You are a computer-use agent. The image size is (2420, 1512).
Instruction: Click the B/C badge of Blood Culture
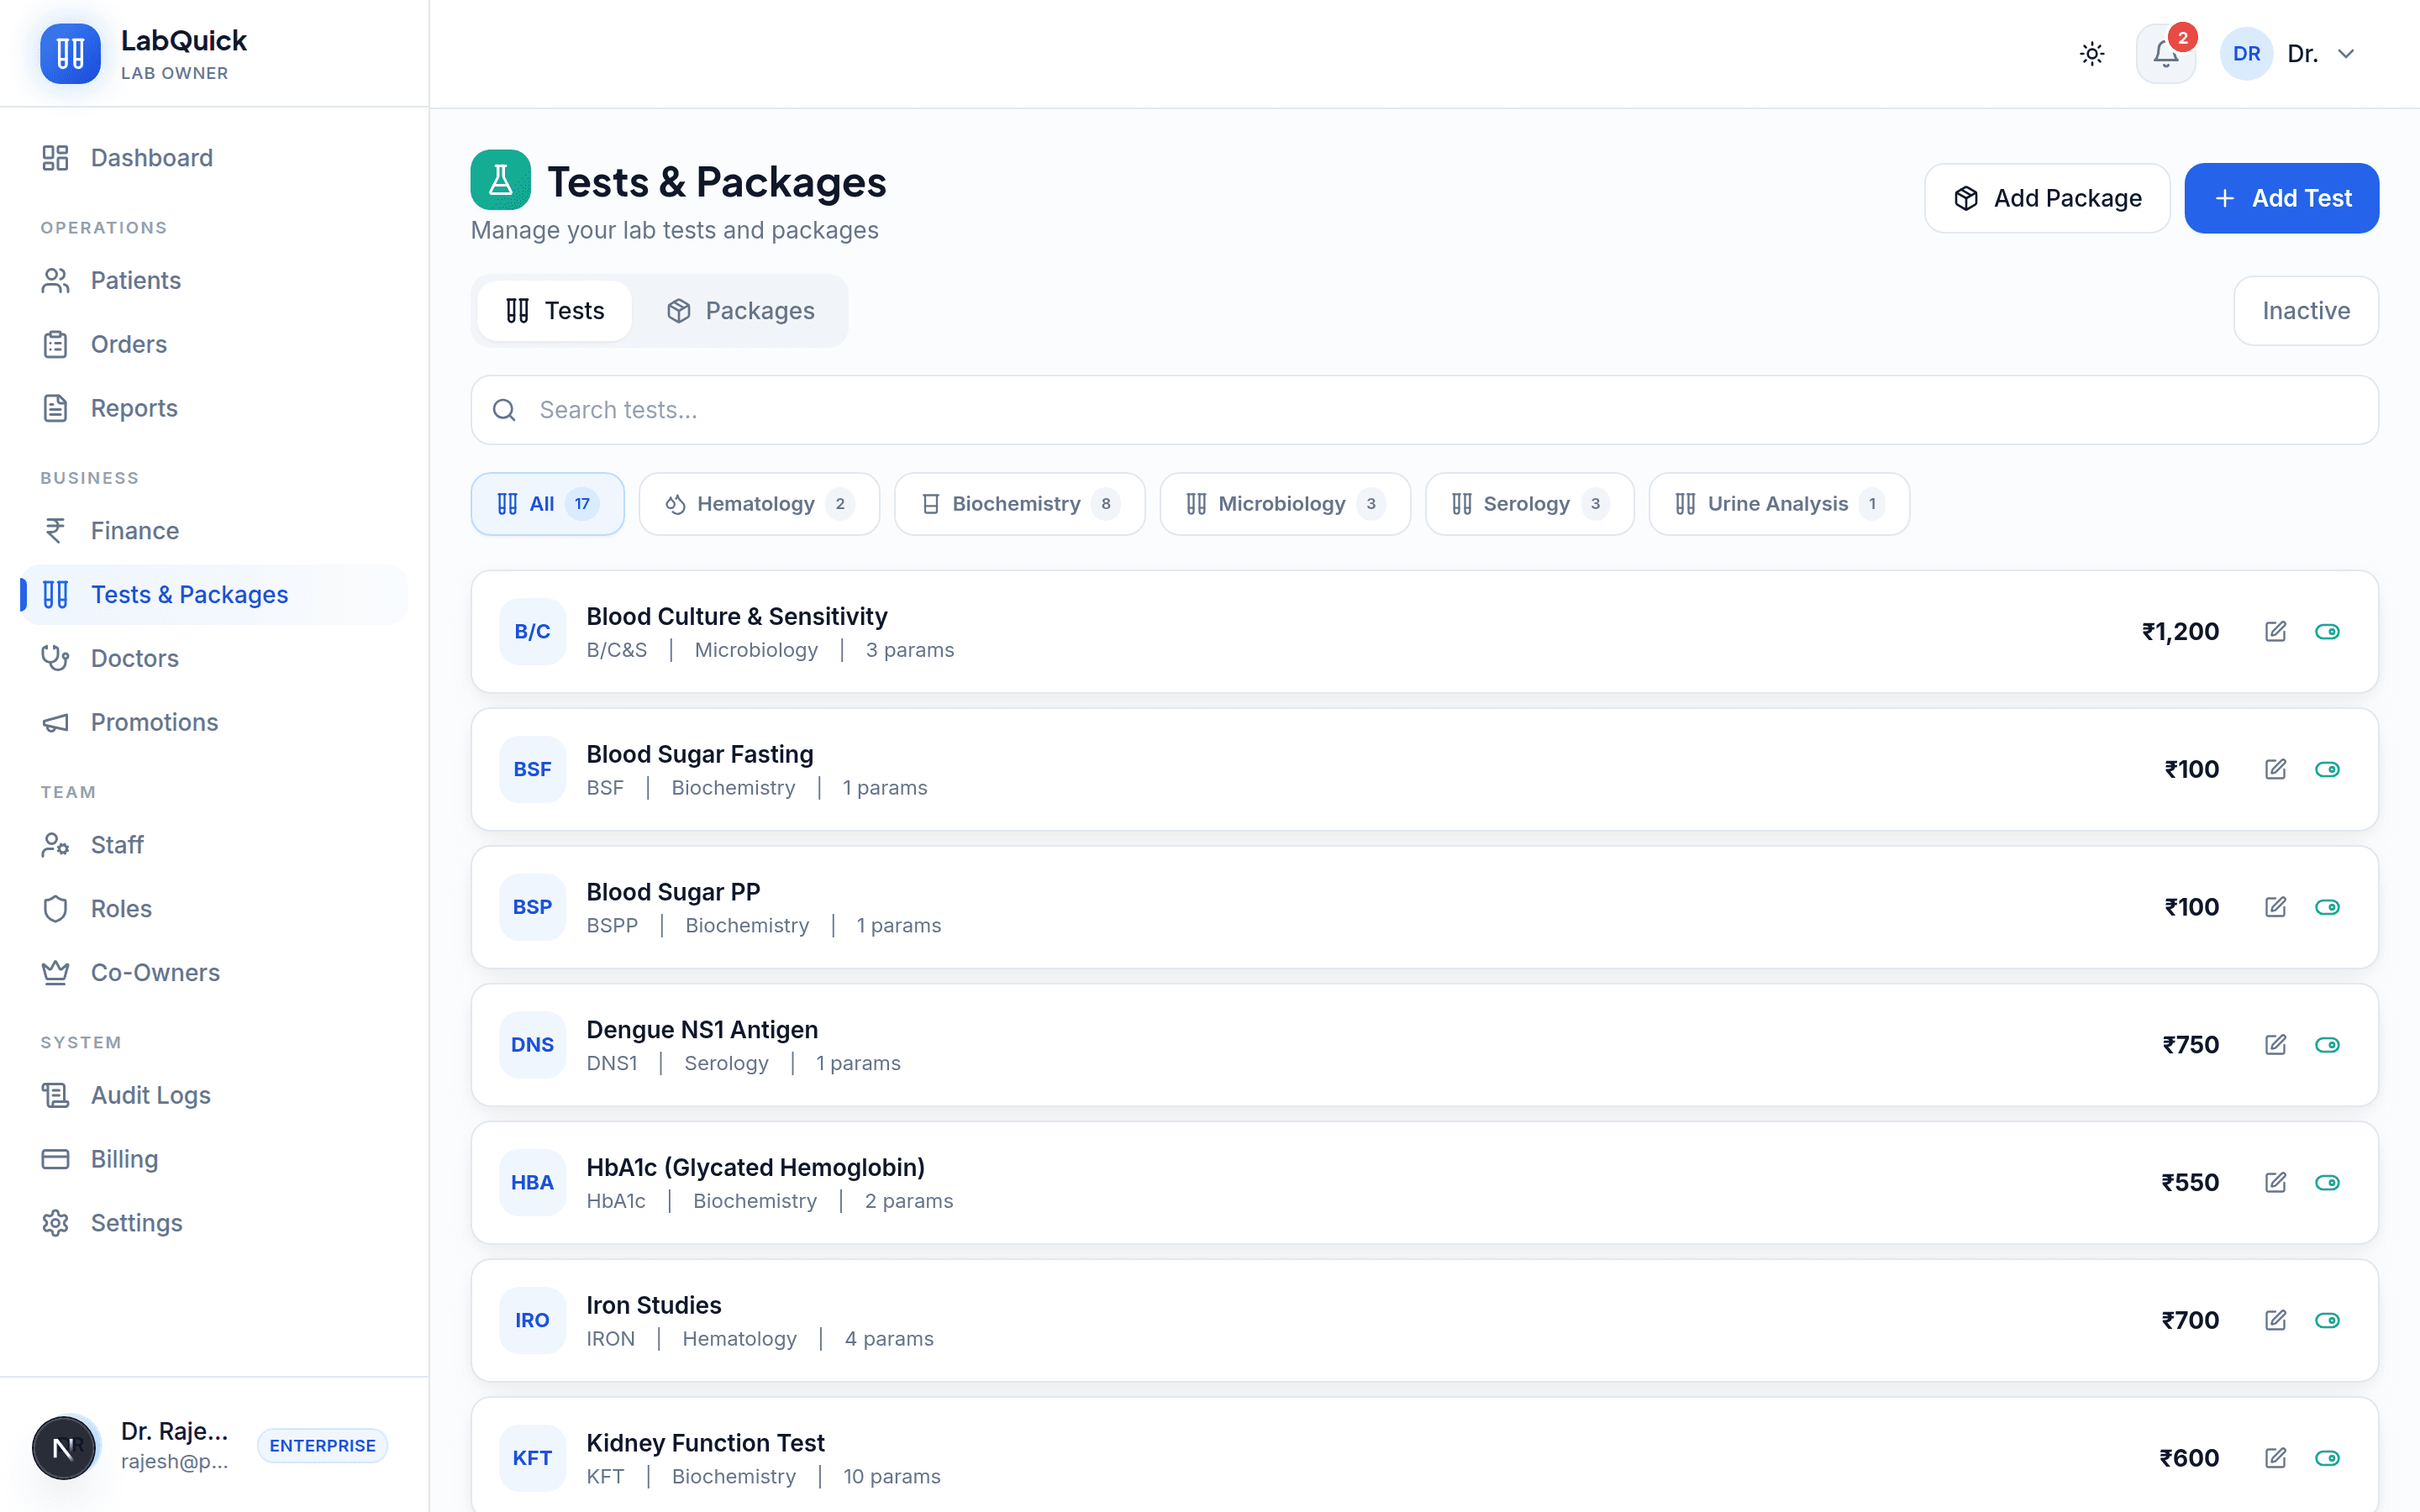532,632
